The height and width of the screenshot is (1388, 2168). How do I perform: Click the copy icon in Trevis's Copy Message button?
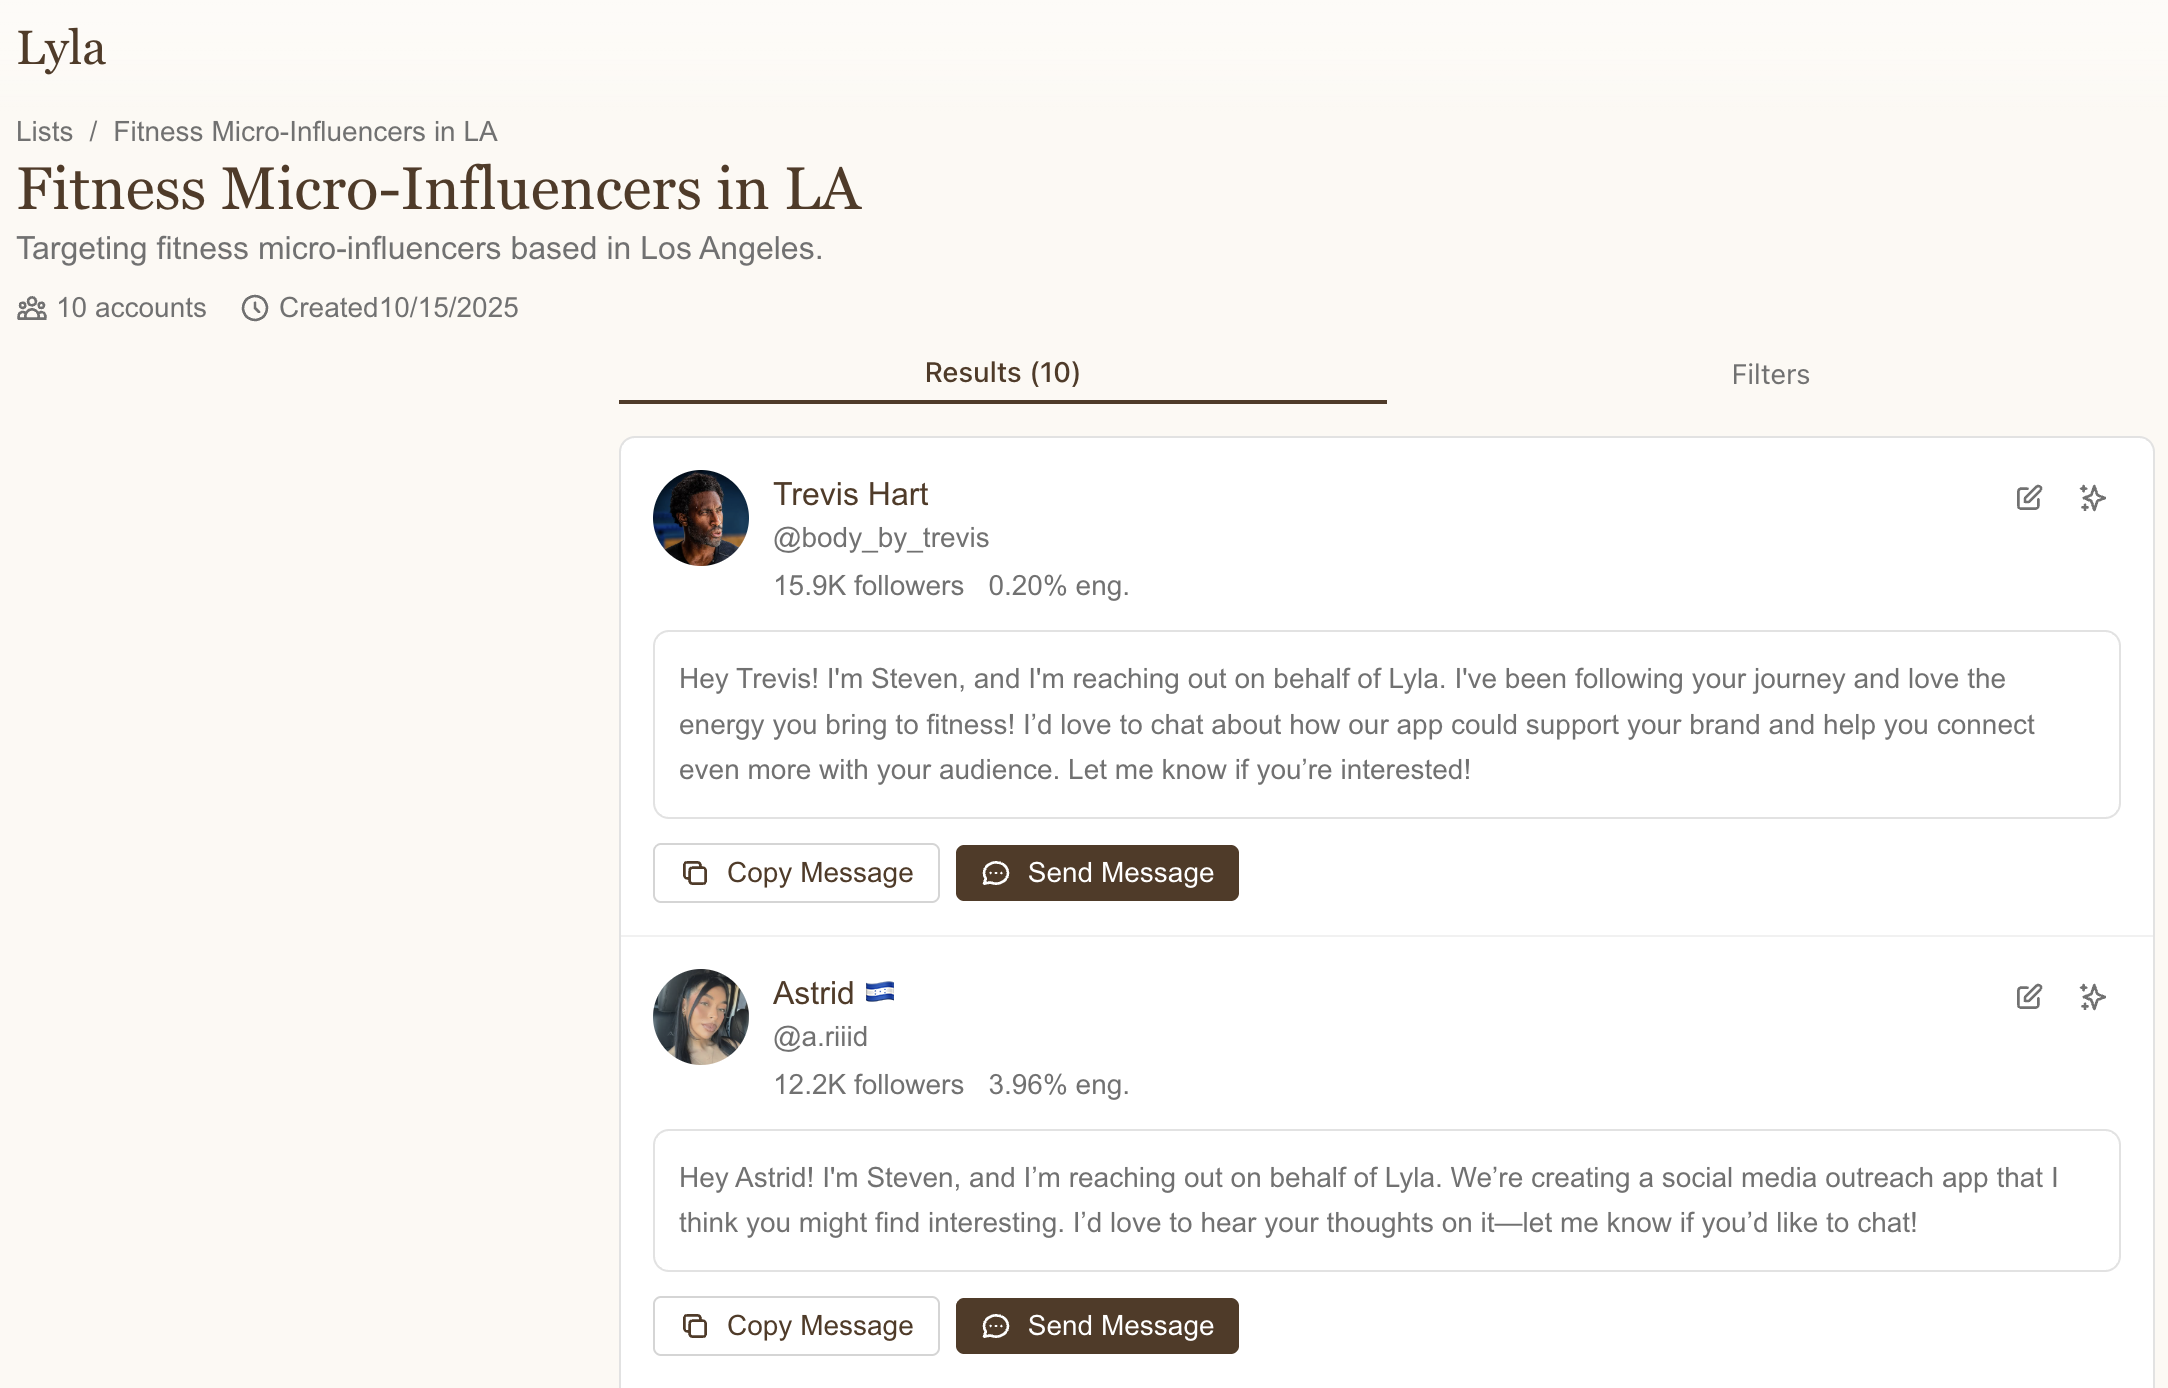695,873
